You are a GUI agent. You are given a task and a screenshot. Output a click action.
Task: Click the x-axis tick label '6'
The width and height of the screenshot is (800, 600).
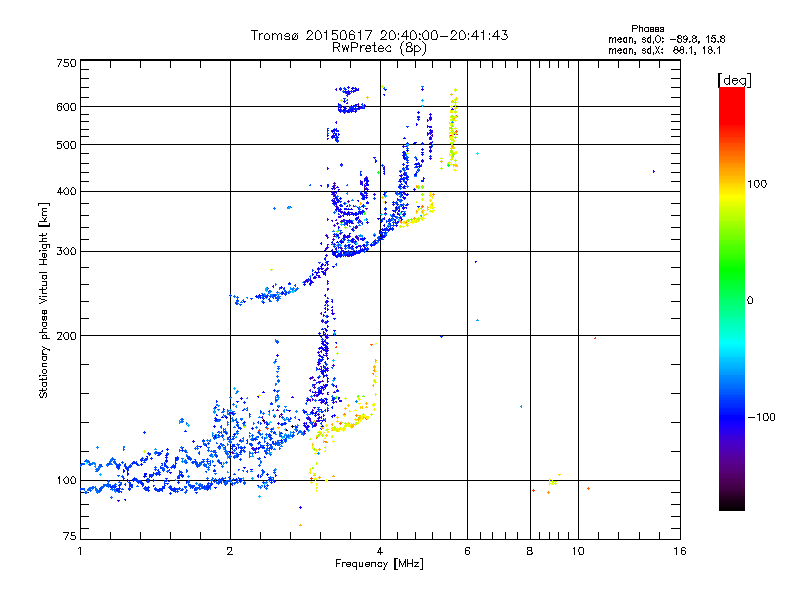pyautogui.click(x=467, y=551)
